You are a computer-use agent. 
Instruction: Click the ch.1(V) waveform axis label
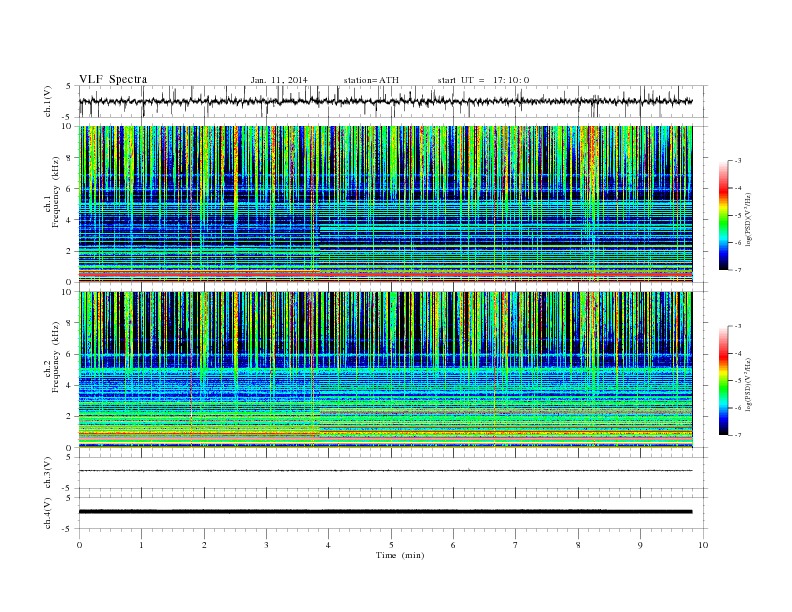[47, 101]
